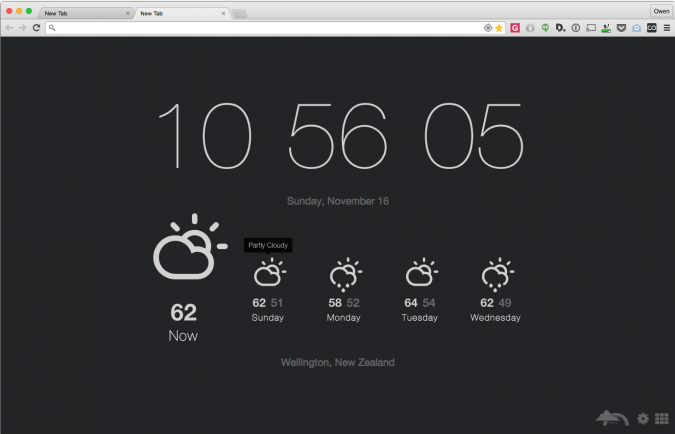Reload the page
The image size is (675, 434).
pyautogui.click(x=37, y=28)
